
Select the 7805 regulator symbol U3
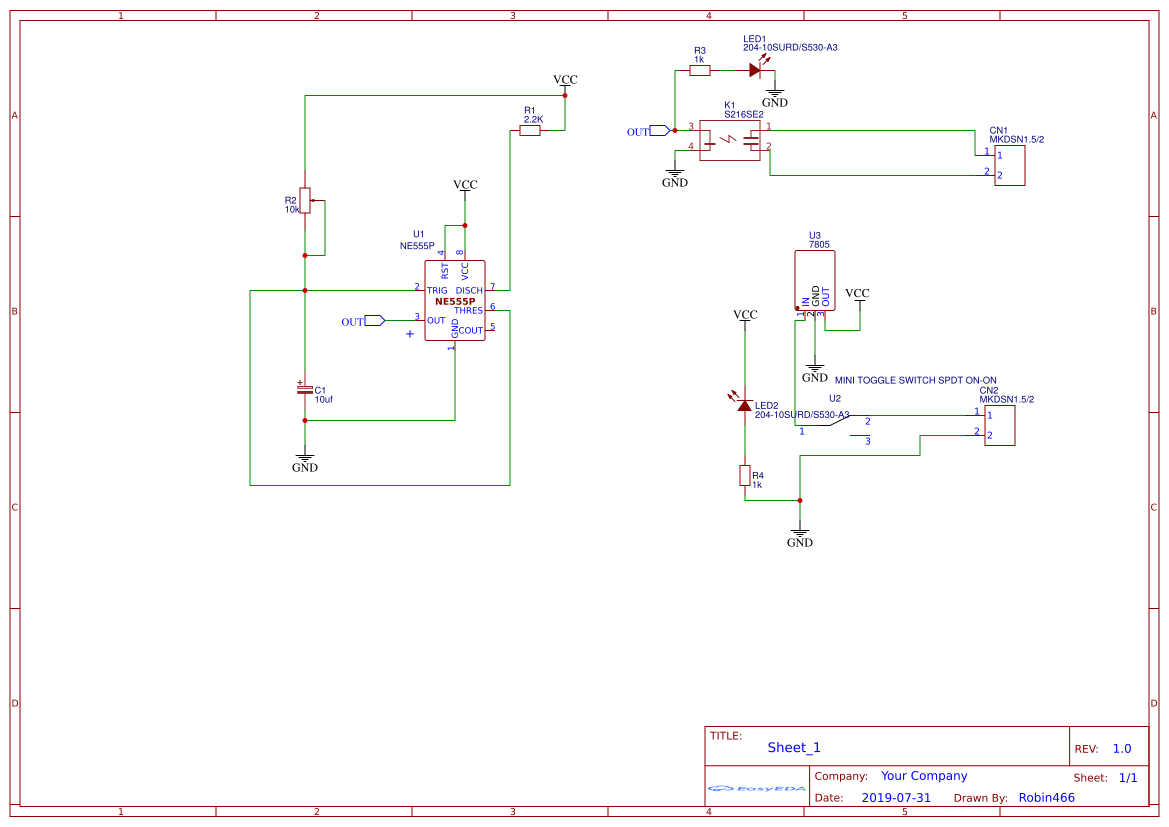pos(814,278)
